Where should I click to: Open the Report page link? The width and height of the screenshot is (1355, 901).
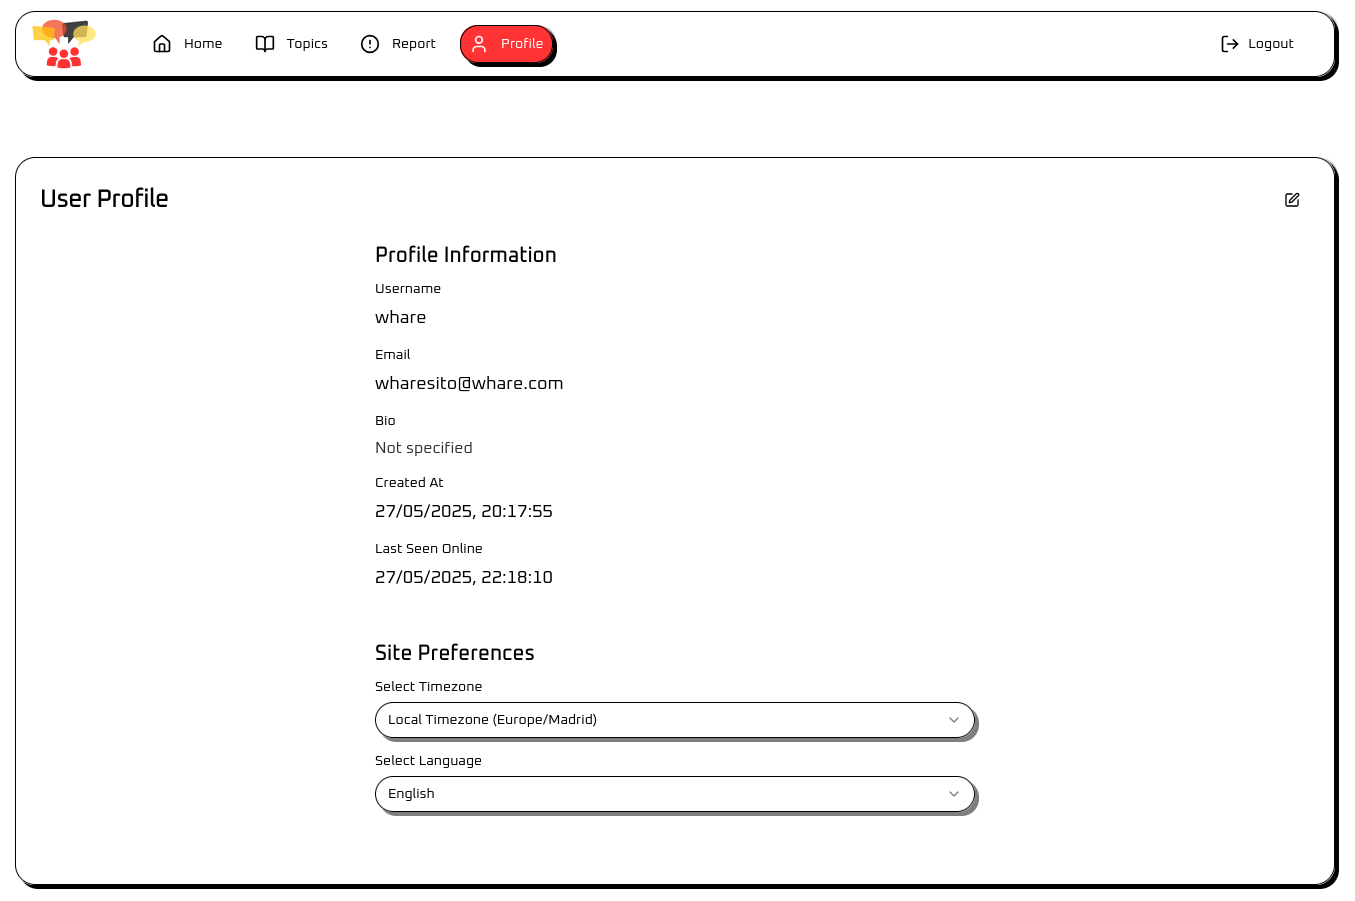413,44
